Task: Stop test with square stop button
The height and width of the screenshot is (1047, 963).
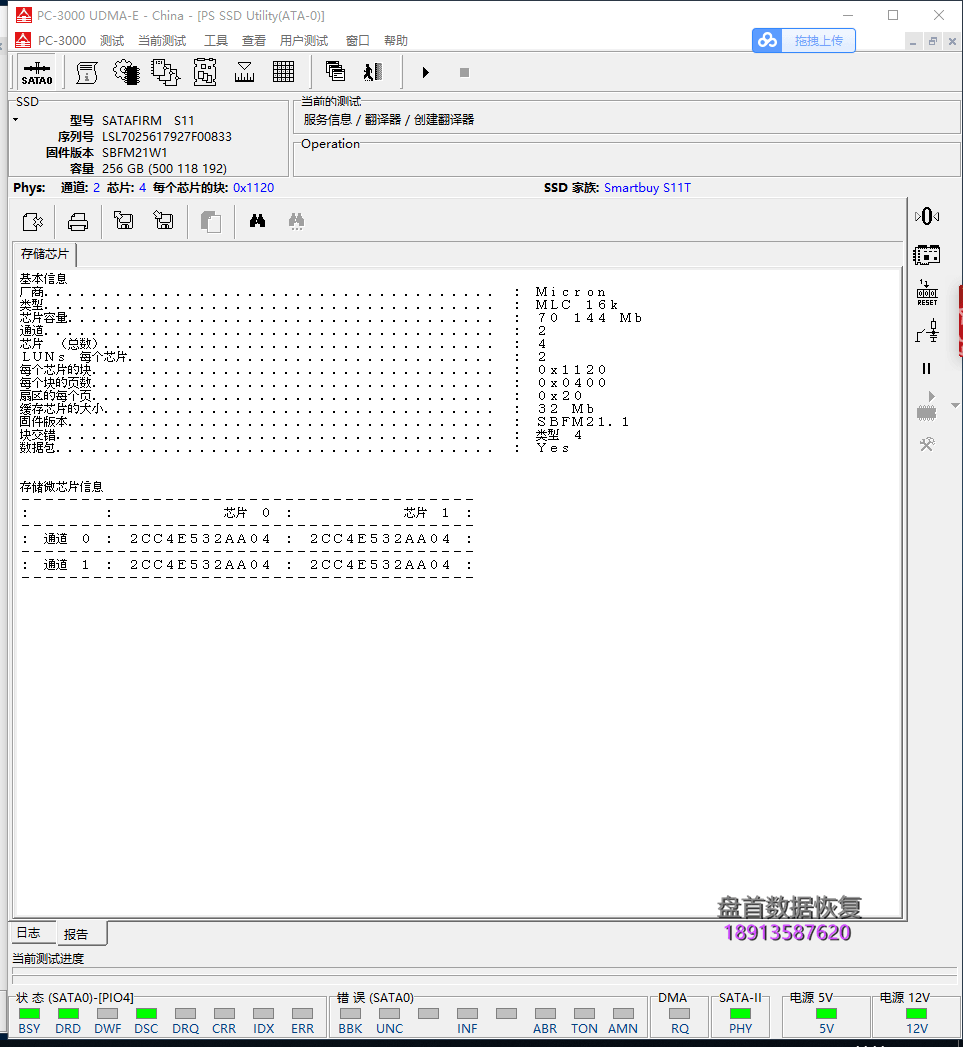Action: [x=464, y=72]
